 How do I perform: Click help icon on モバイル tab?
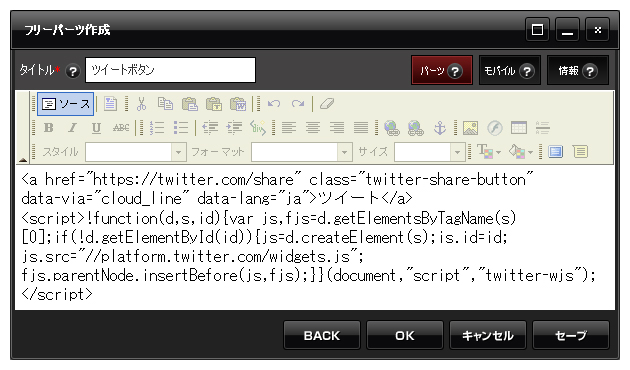[x=526, y=72]
